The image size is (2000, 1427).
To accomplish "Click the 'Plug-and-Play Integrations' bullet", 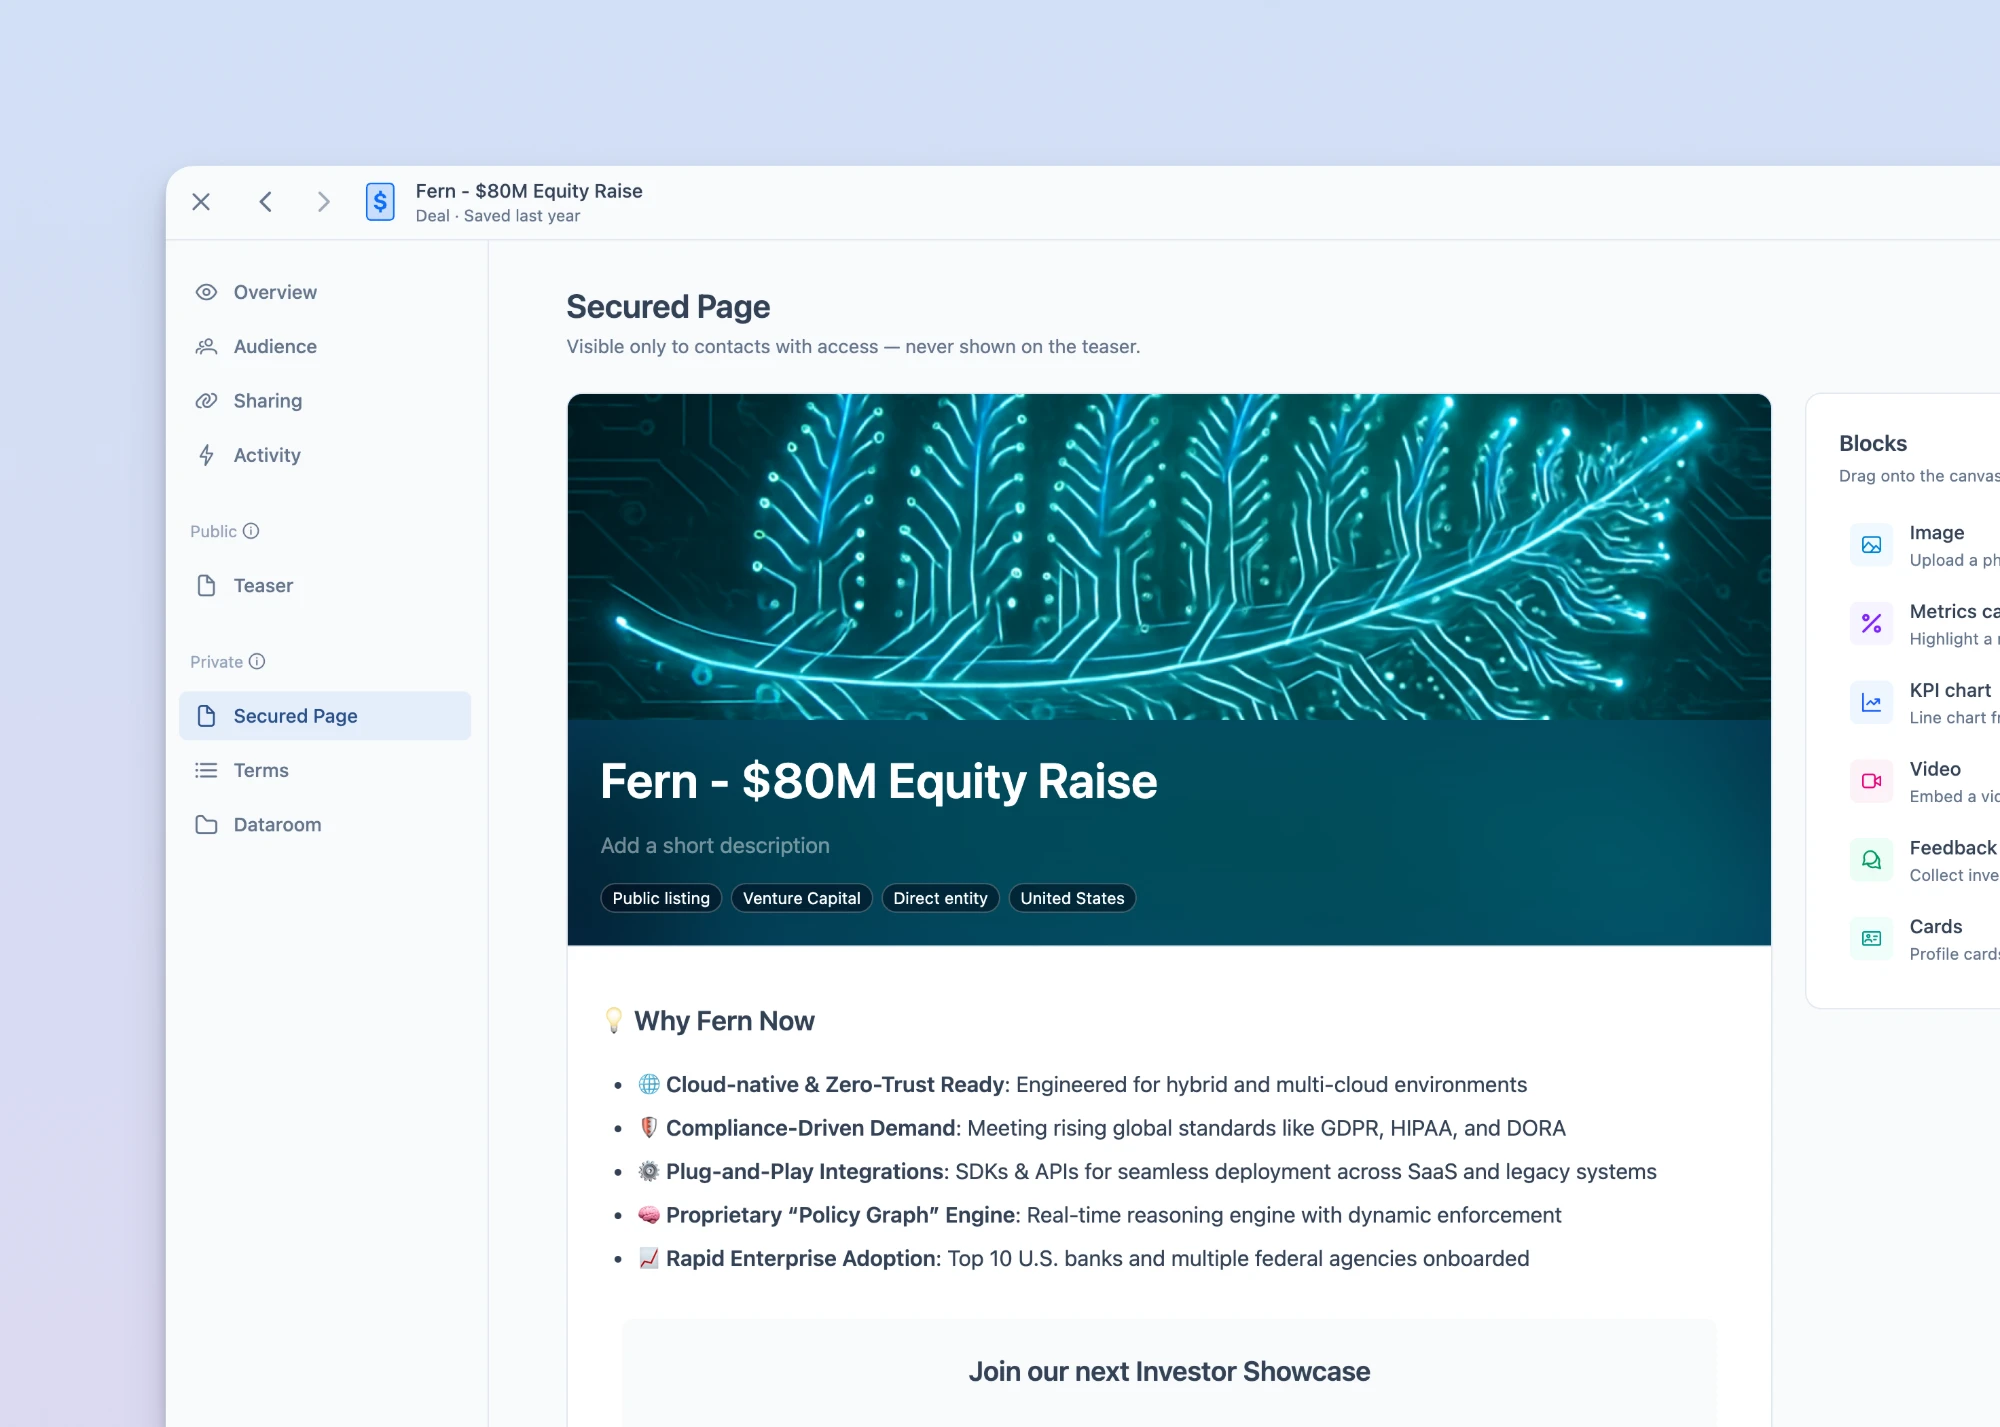I will (x=1148, y=1172).
